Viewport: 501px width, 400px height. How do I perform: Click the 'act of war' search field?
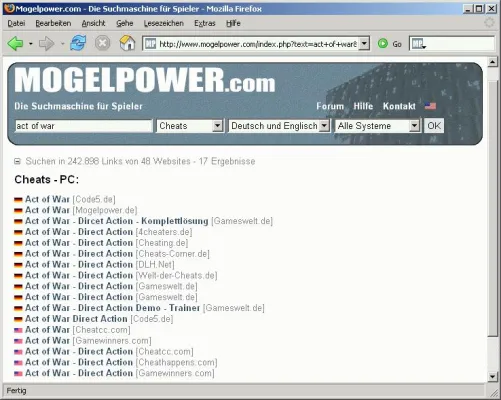[x=83, y=126]
